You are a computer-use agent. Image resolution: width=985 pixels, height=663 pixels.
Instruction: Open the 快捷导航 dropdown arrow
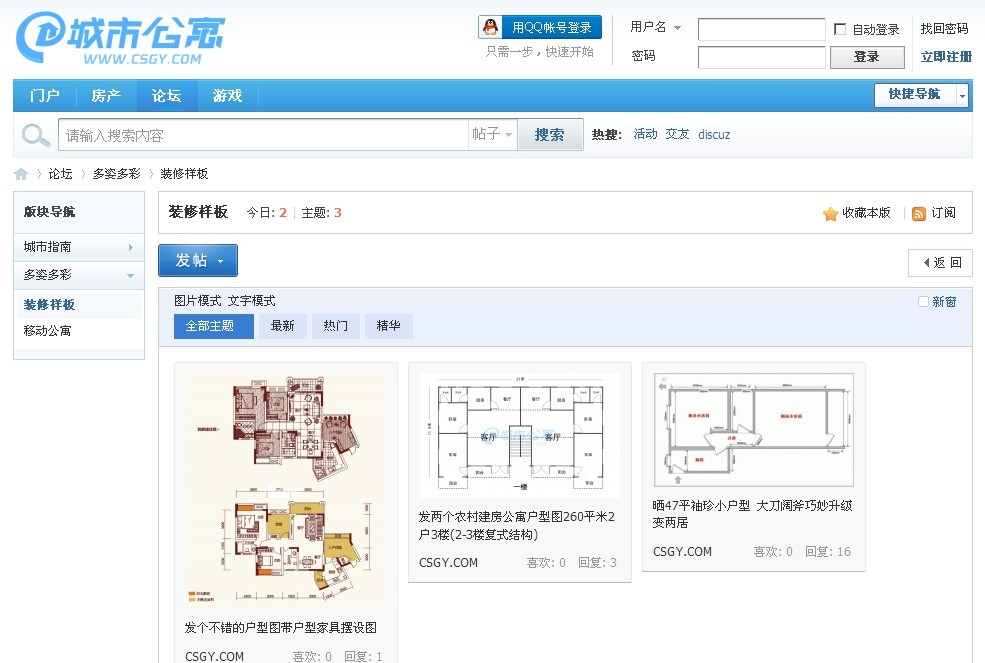click(962, 96)
